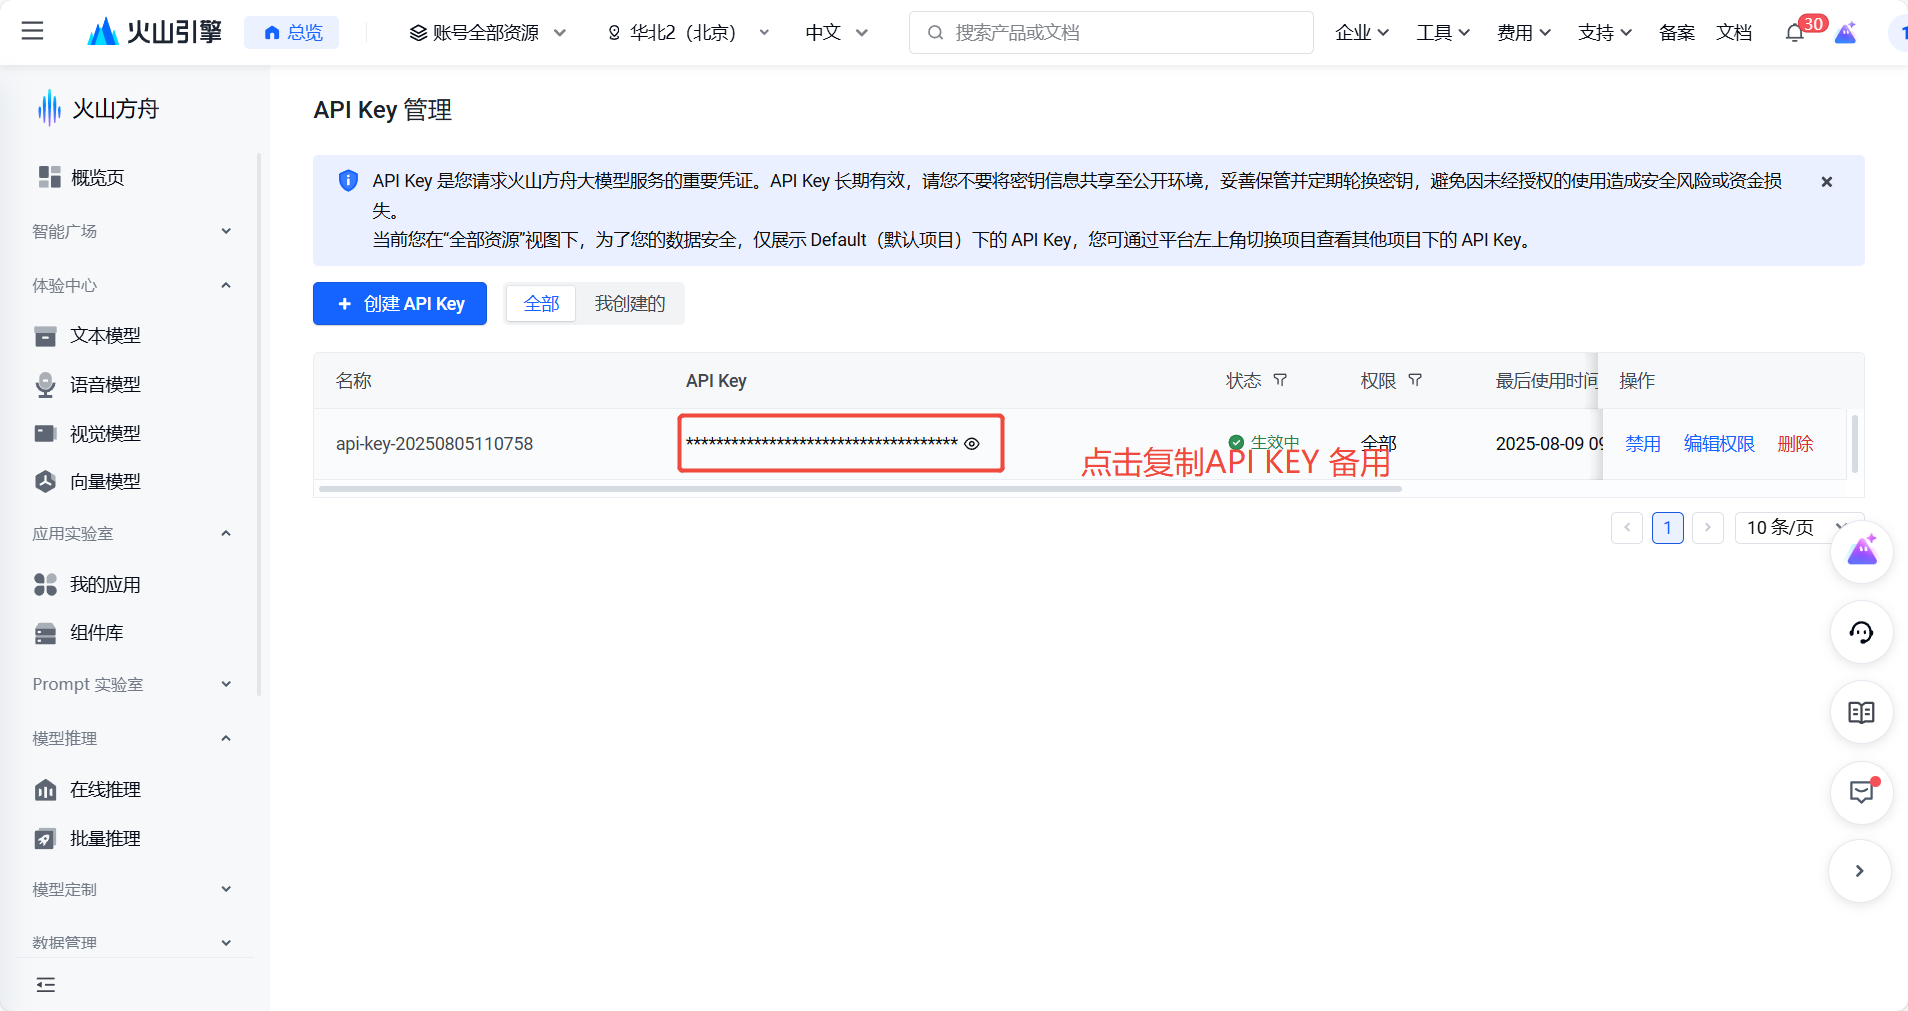The image size is (1908, 1011).
Task: Click the masked API key to copy
Action: 822,443
